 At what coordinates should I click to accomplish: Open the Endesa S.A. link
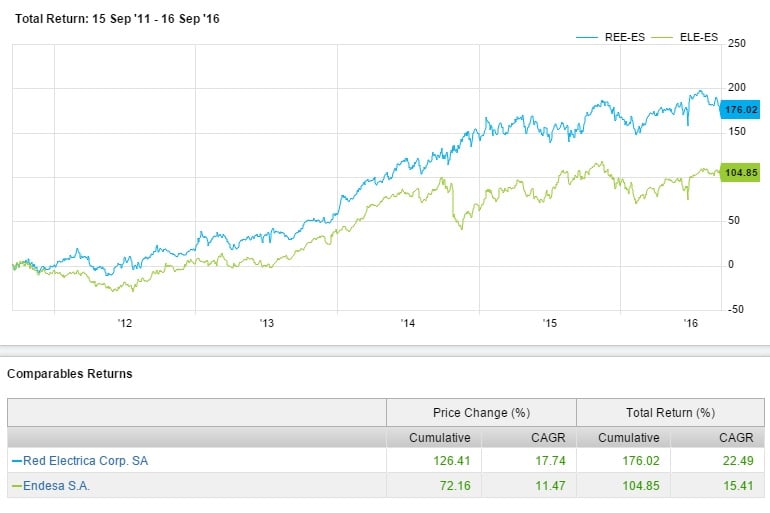click(x=54, y=485)
